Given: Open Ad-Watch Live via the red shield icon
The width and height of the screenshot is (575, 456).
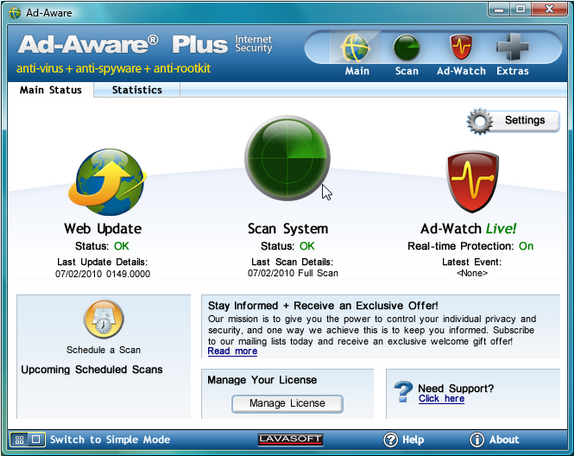Looking at the screenshot, I should (472, 182).
